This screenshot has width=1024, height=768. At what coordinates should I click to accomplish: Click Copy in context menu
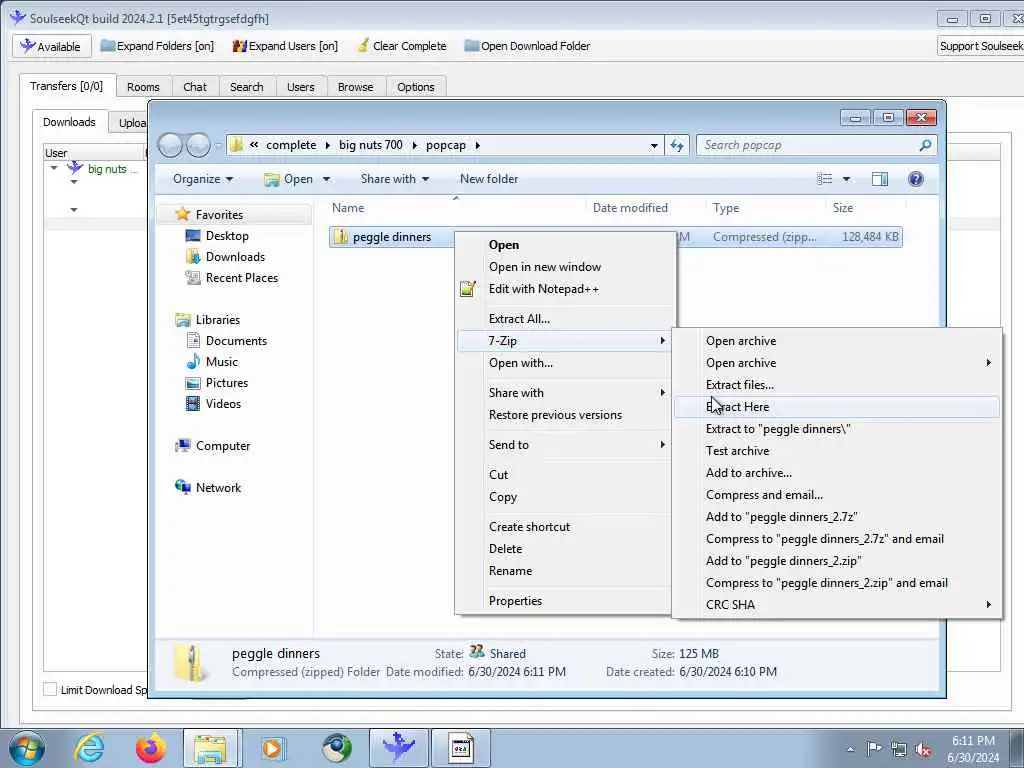point(564,497)
